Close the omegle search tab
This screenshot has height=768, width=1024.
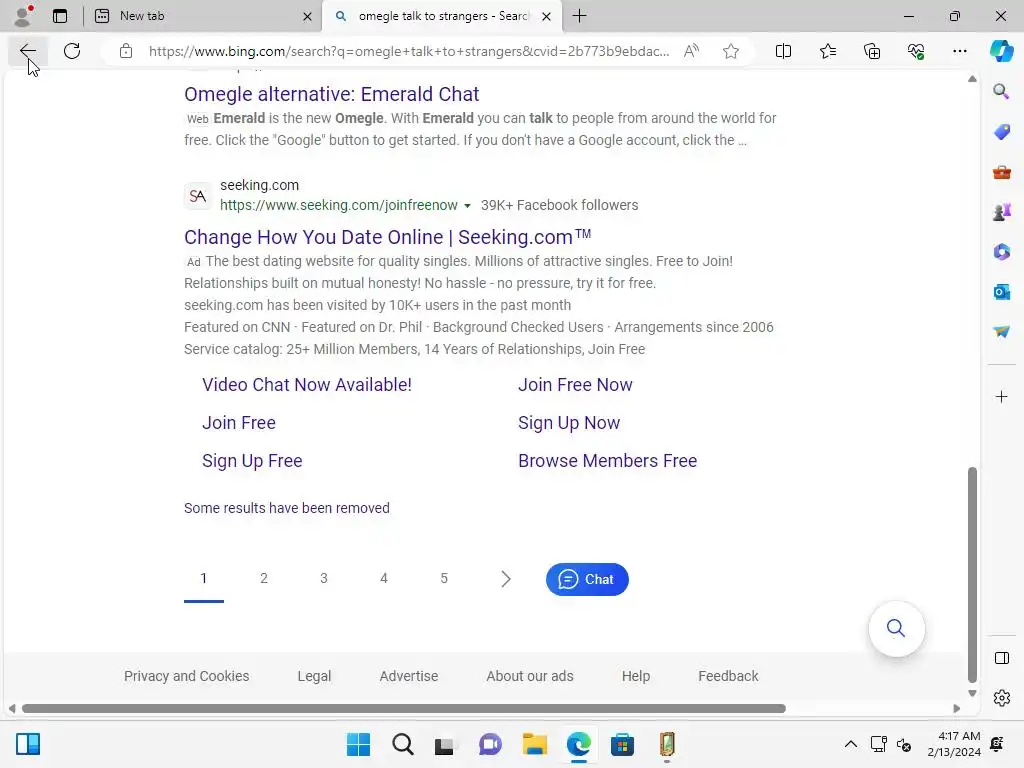(x=547, y=16)
